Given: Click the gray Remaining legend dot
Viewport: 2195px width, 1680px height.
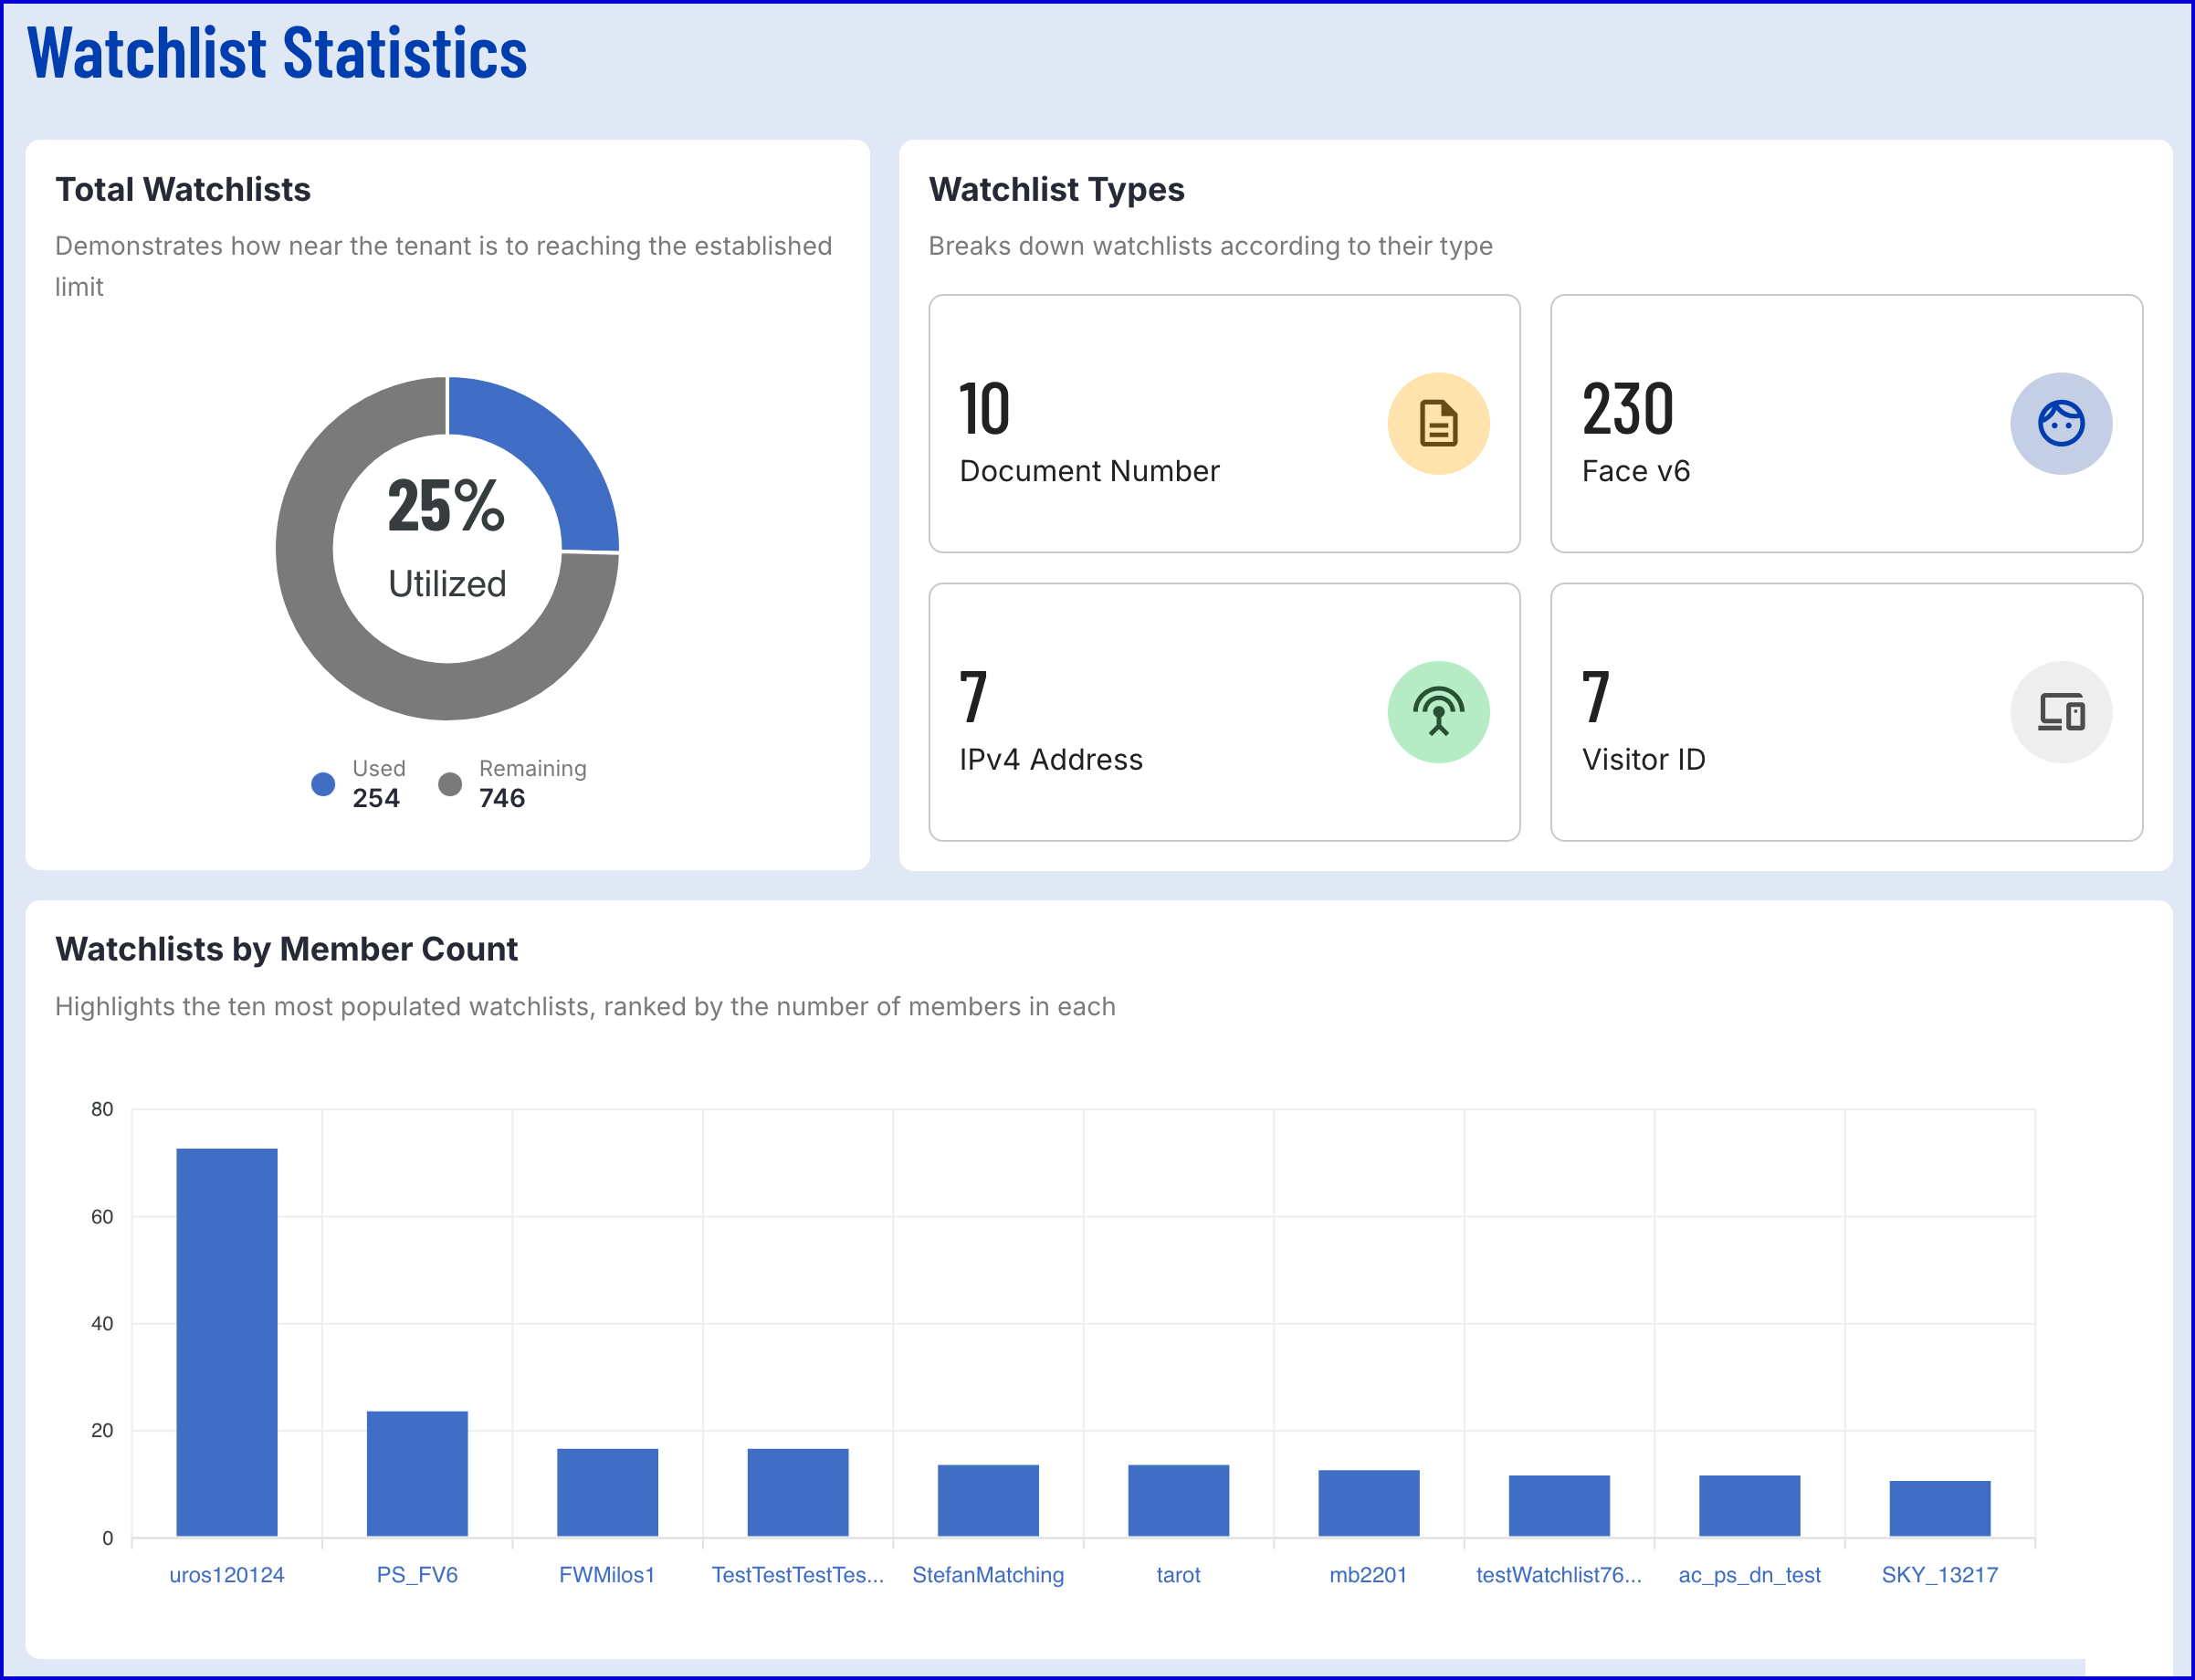Looking at the screenshot, I should point(449,784).
